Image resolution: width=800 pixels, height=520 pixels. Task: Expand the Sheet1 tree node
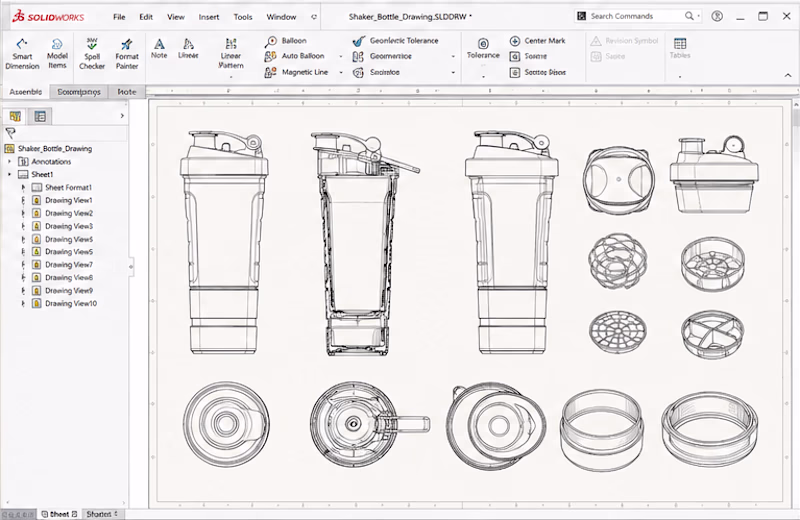9,175
